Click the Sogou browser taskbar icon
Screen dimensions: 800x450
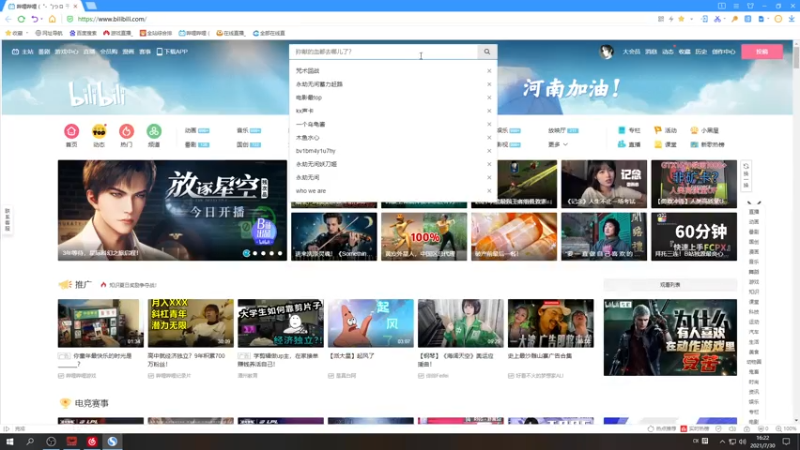click(112, 441)
